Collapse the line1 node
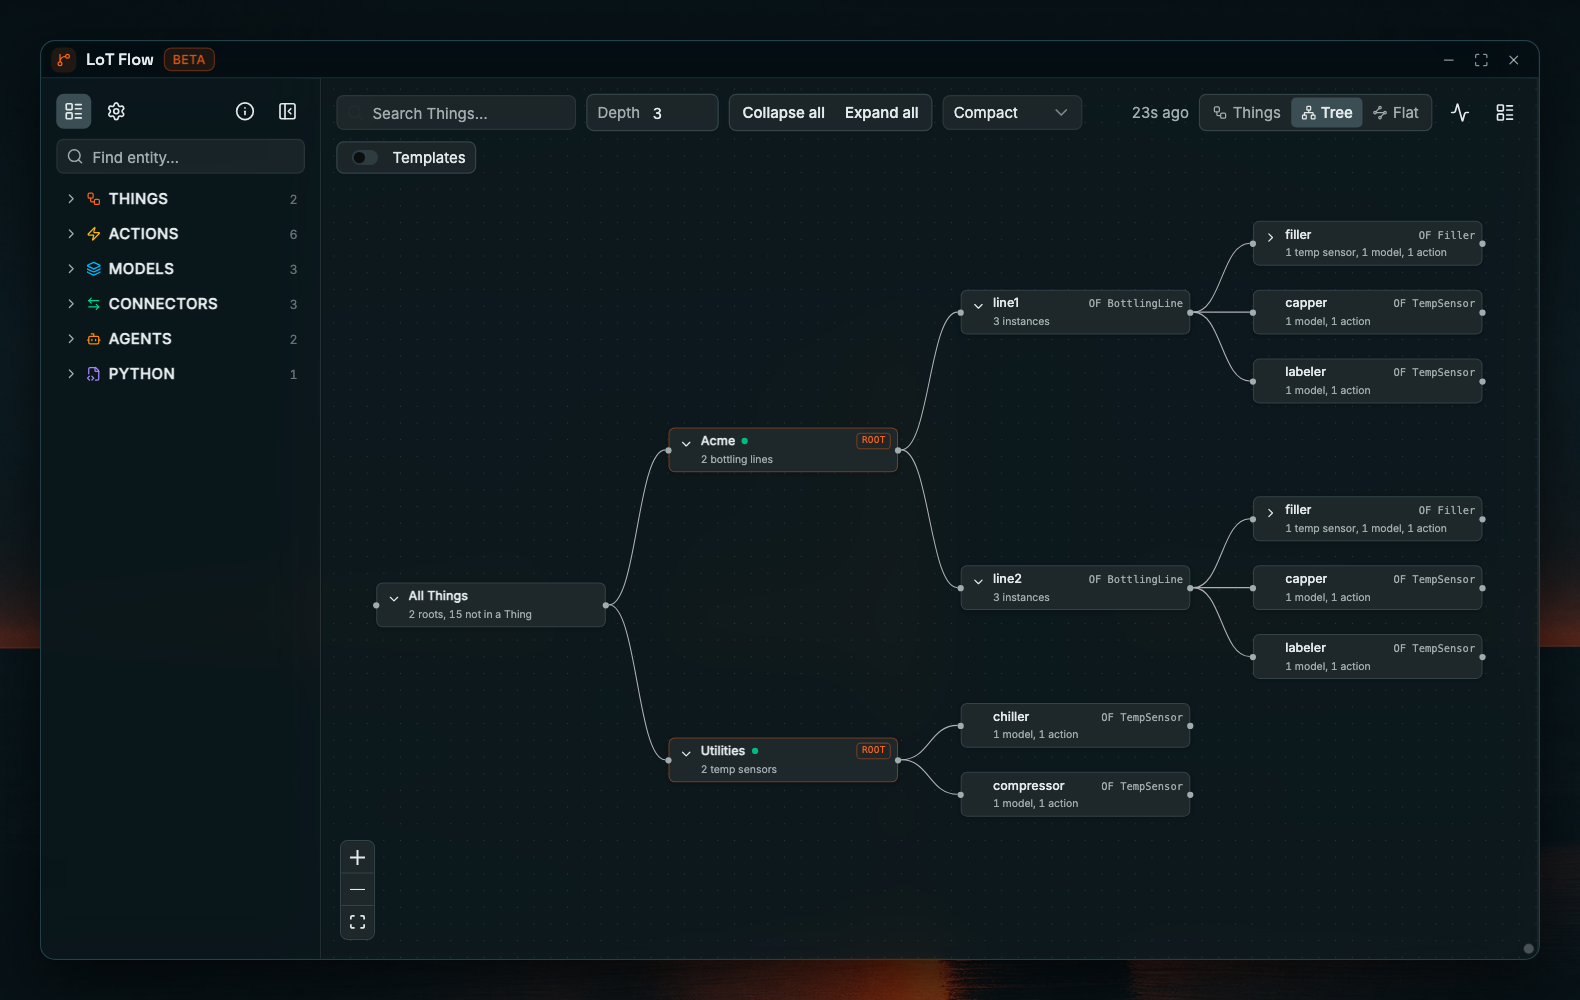The height and width of the screenshot is (1000, 1580). pos(978,305)
